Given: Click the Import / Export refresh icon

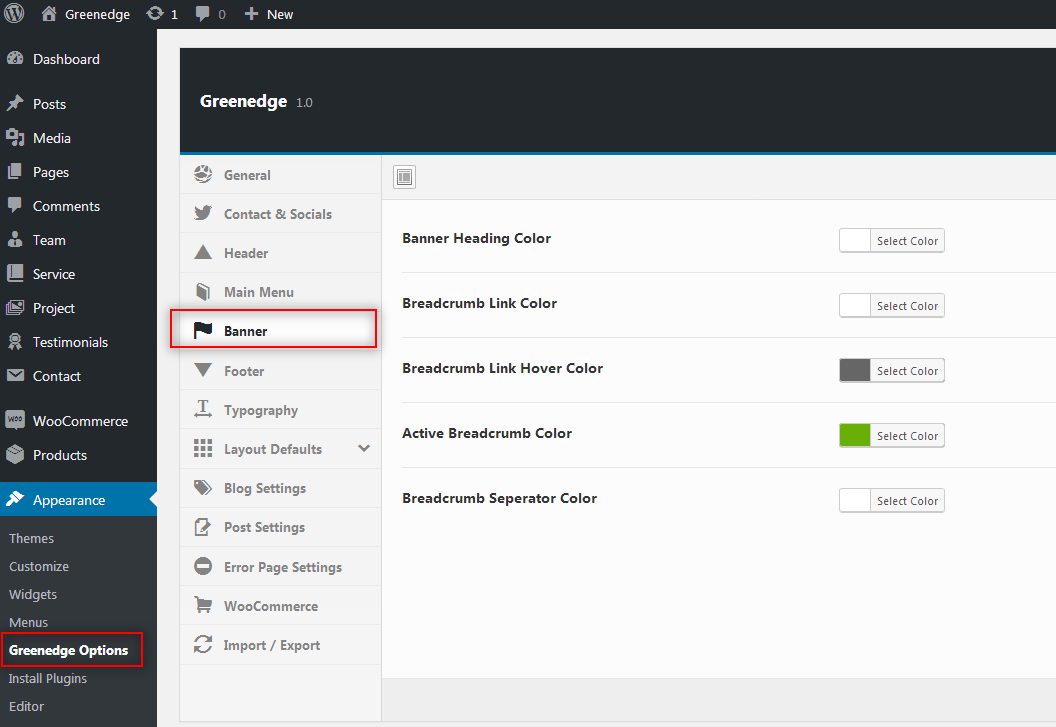Looking at the screenshot, I should coord(203,644).
